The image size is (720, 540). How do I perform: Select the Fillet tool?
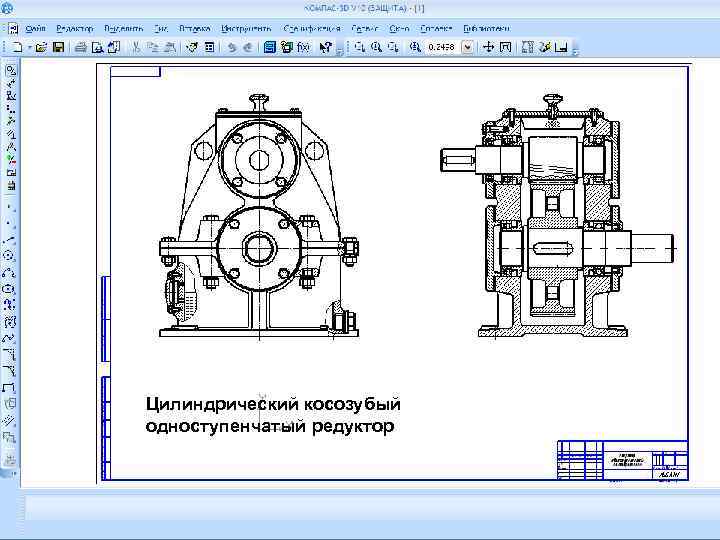pos(11,371)
